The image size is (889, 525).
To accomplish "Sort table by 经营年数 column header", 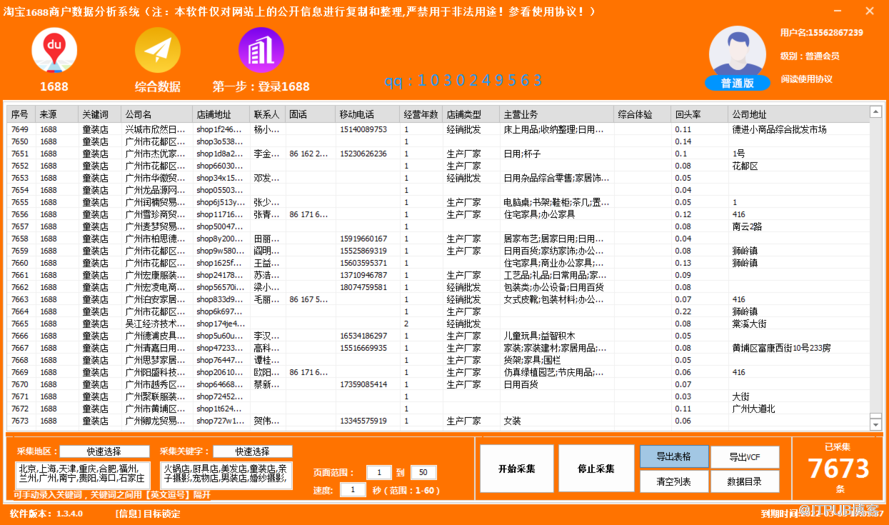I will pos(420,115).
